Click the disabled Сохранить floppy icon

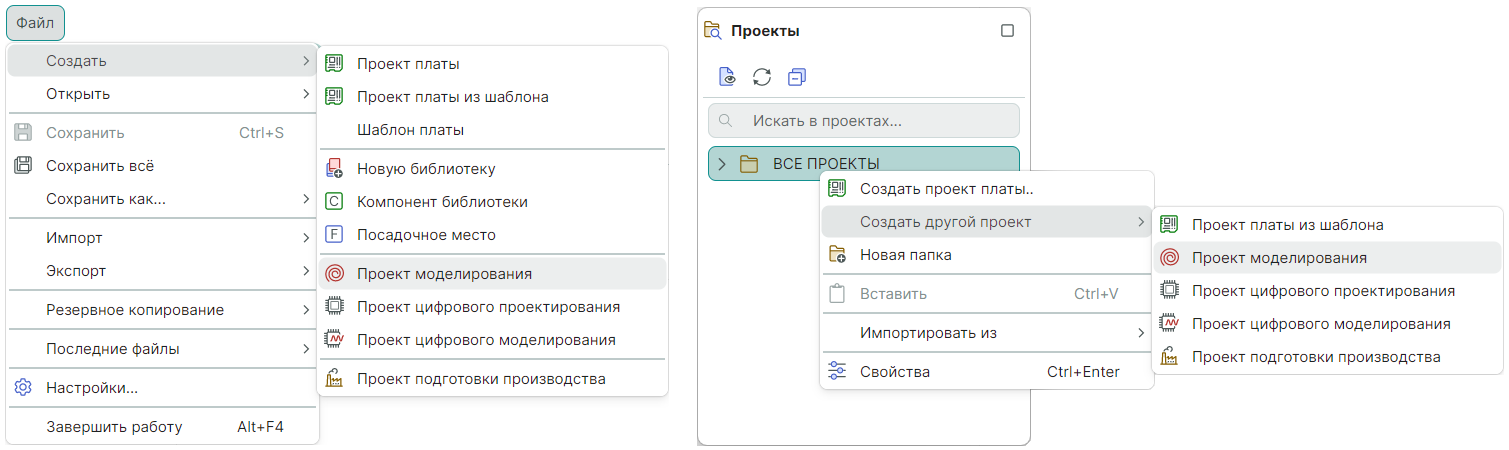point(23,132)
